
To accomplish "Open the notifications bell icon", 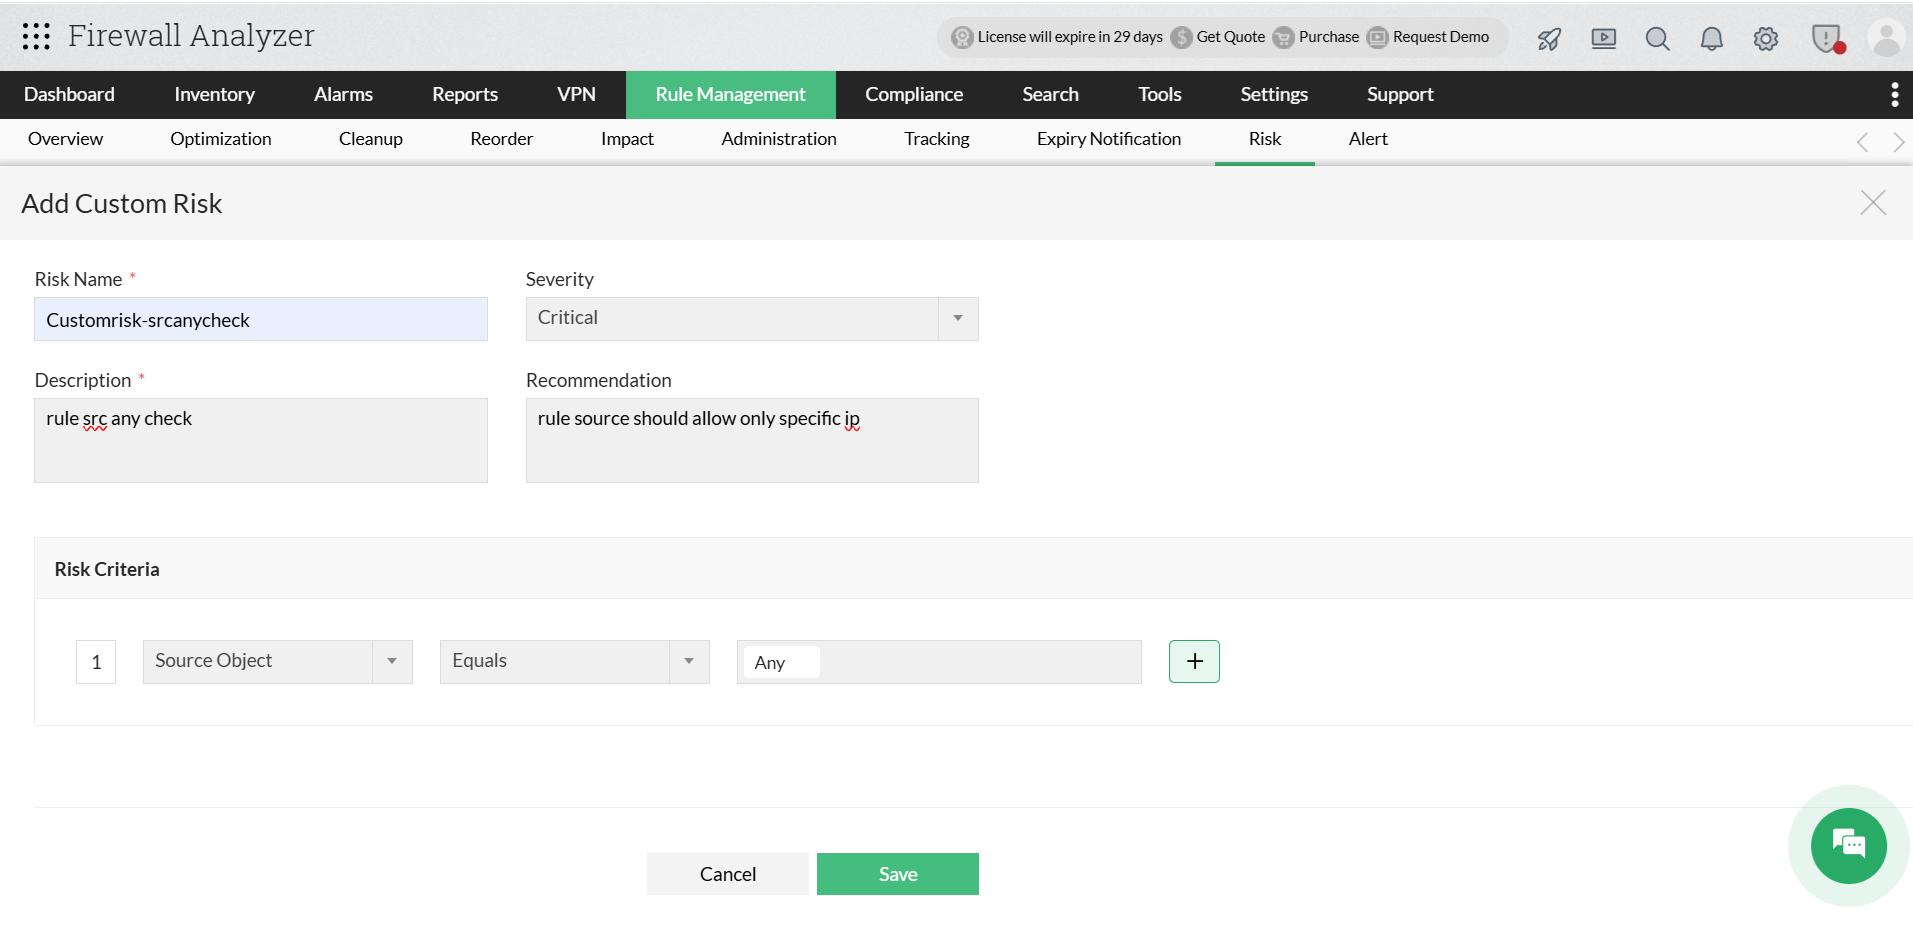I will click(1712, 39).
